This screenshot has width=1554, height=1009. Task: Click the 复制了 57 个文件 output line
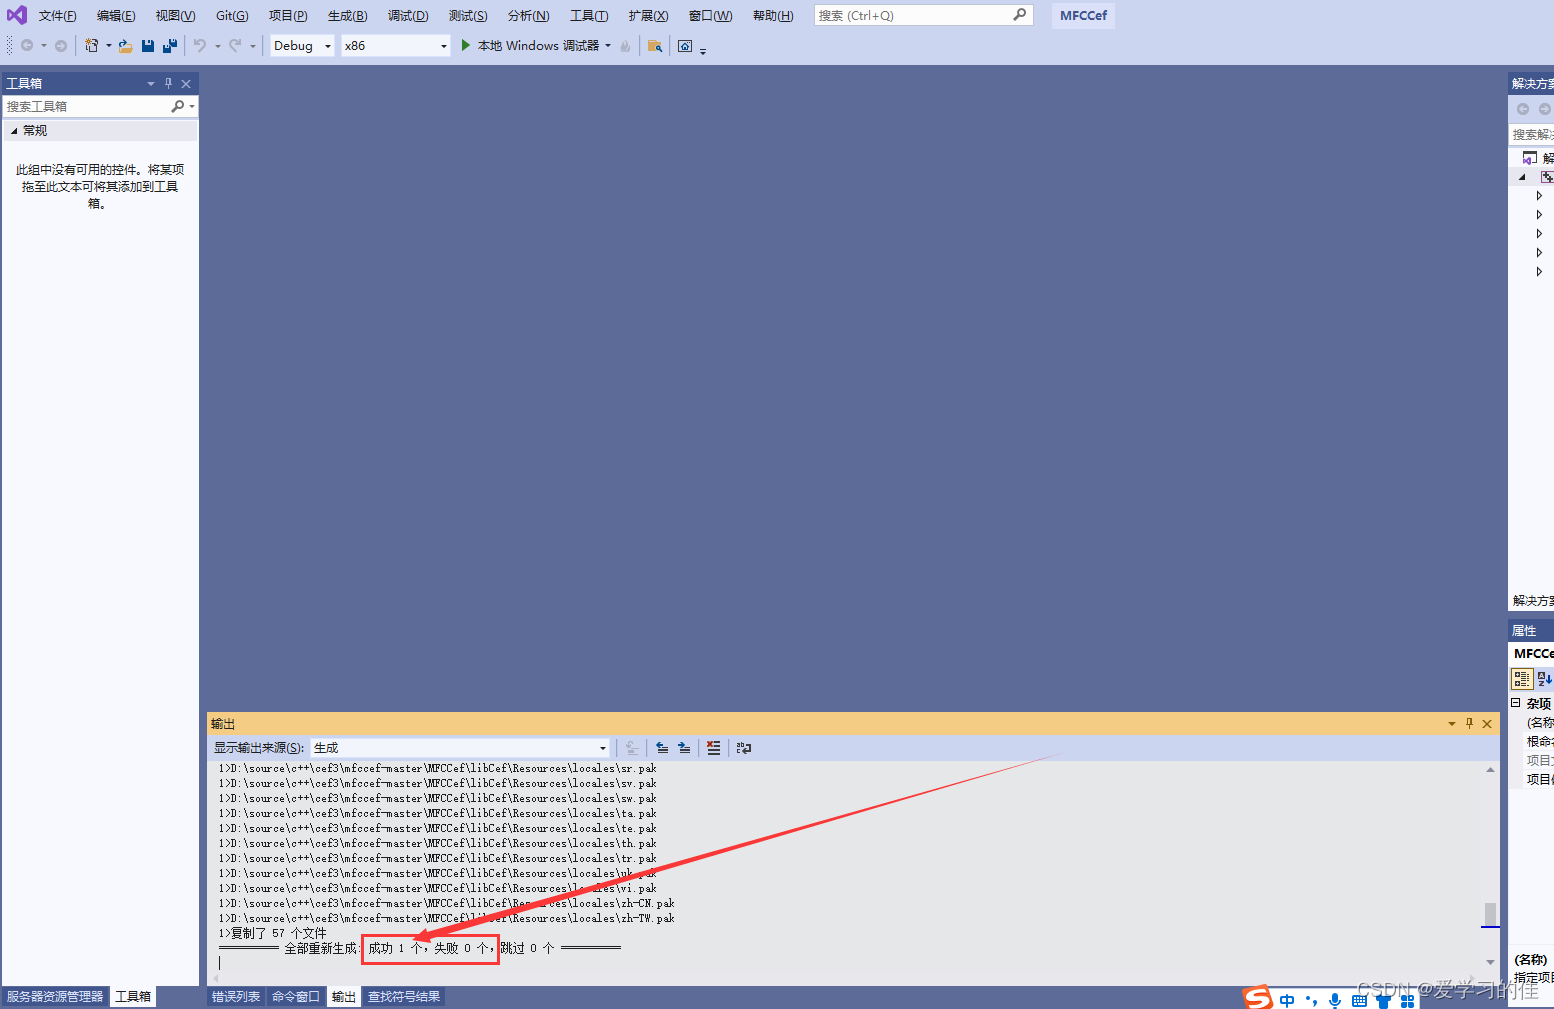(x=273, y=933)
